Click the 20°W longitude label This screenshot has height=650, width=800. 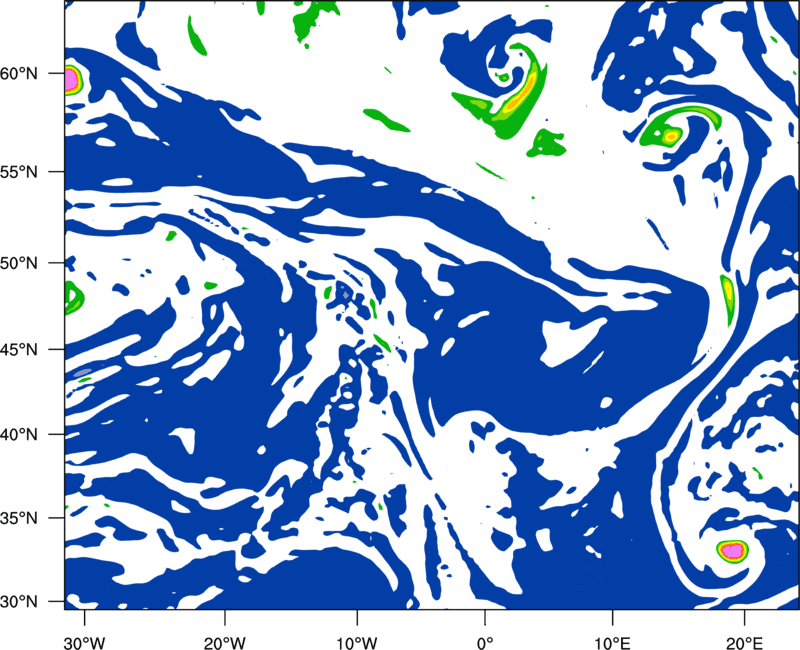pyautogui.click(x=224, y=643)
